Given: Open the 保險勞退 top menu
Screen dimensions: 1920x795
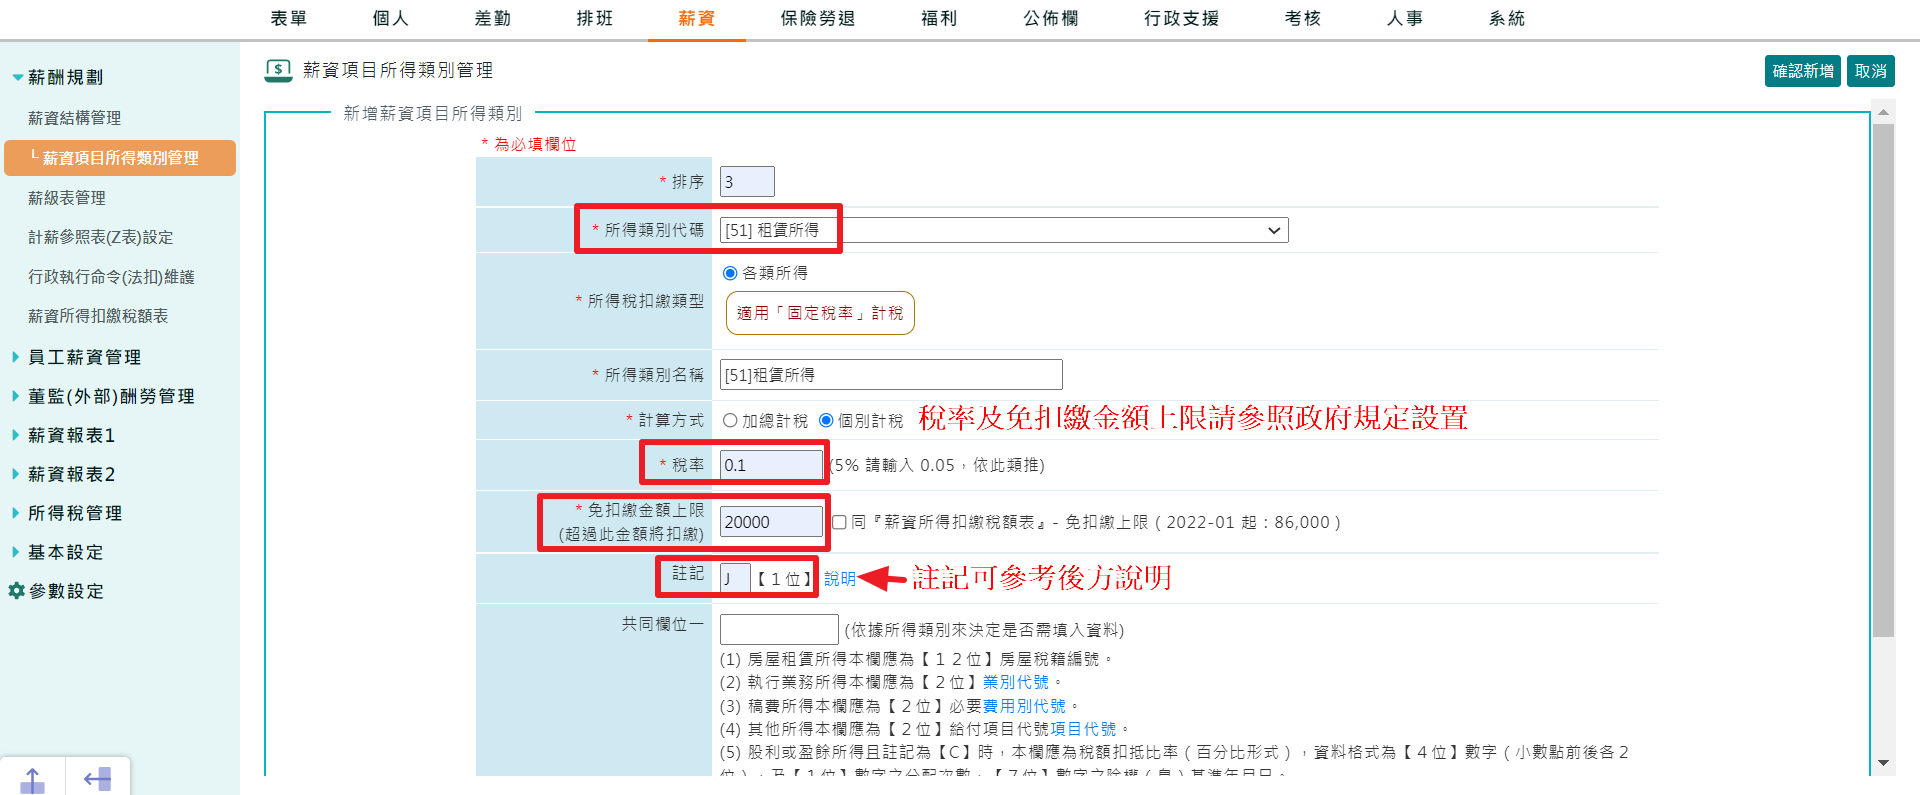Looking at the screenshot, I should (818, 18).
